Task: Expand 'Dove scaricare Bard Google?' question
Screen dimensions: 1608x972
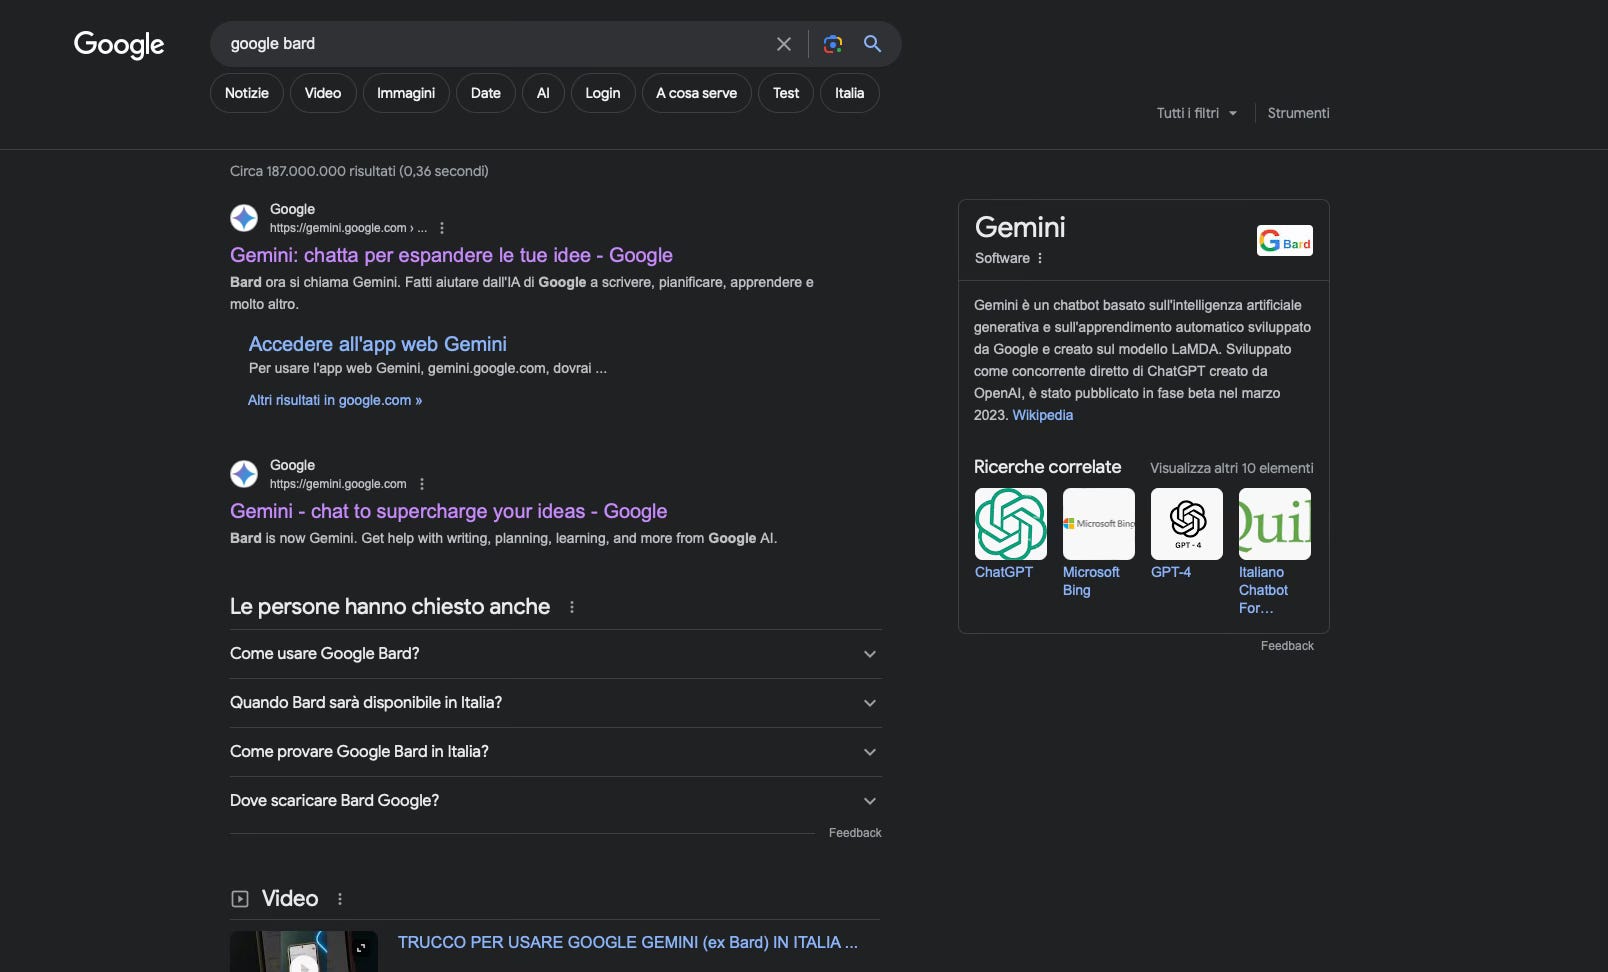Action: pos(556,801)
